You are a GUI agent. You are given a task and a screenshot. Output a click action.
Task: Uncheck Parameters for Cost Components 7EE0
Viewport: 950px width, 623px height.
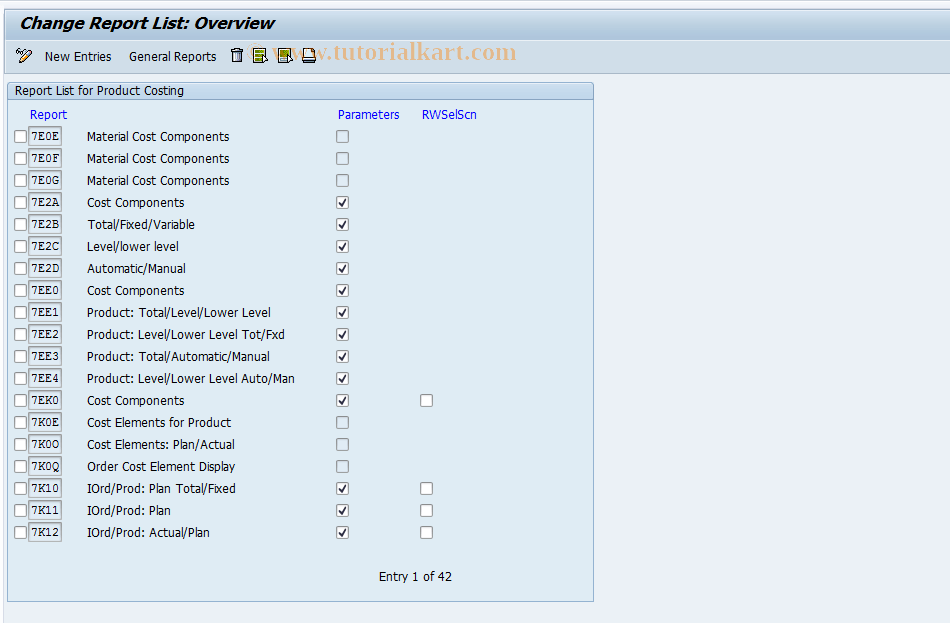coord(342,290)
